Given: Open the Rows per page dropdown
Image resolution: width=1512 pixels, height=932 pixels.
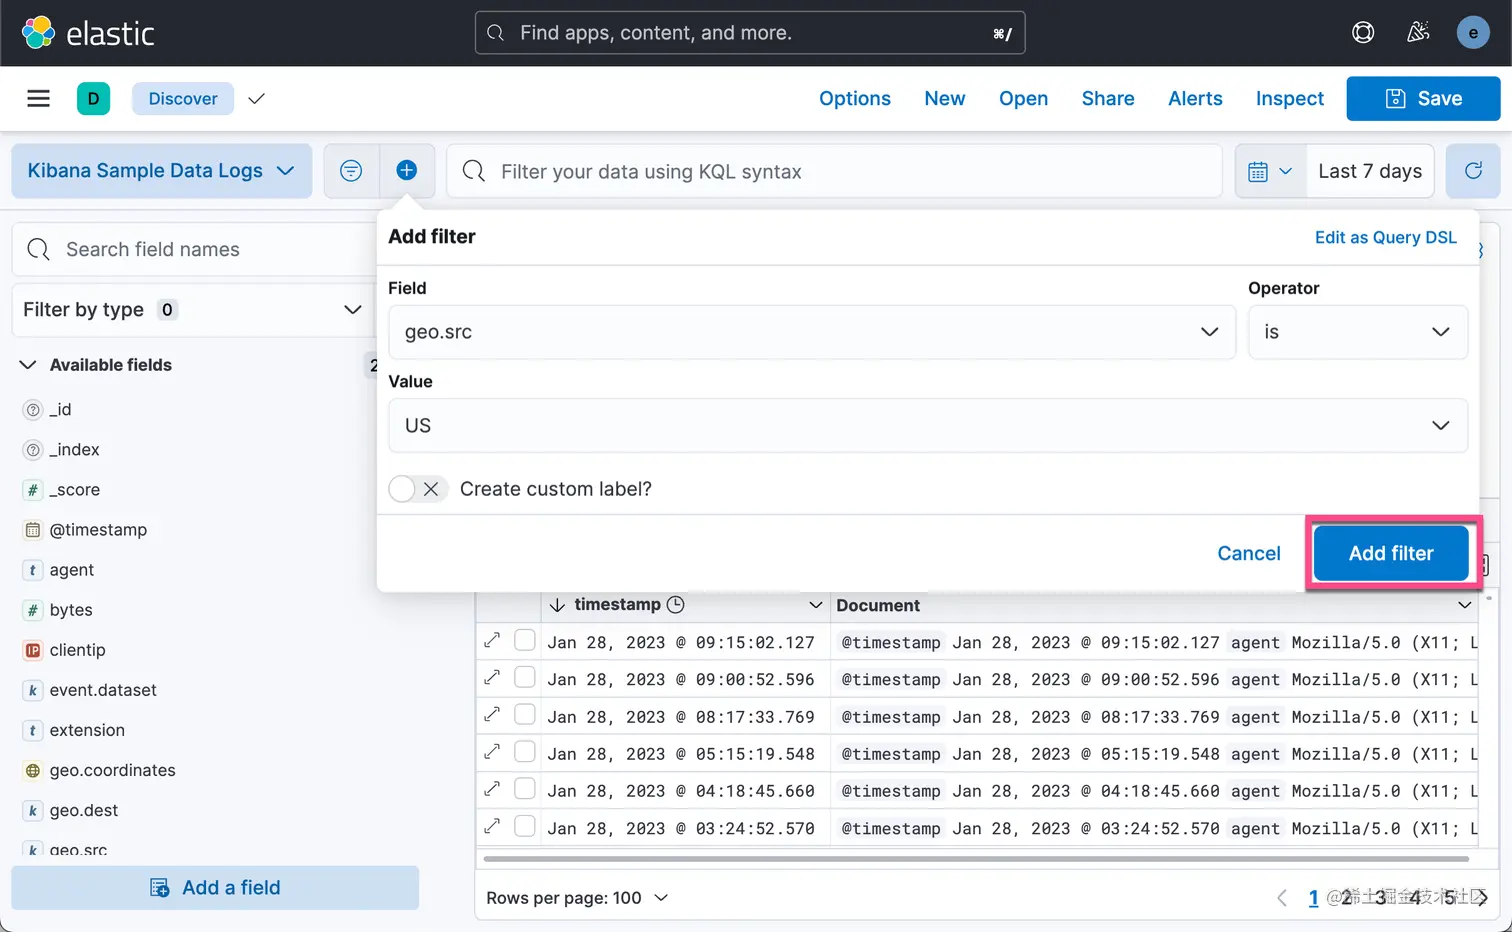Looking at the screenshot, I should (577, 898).
